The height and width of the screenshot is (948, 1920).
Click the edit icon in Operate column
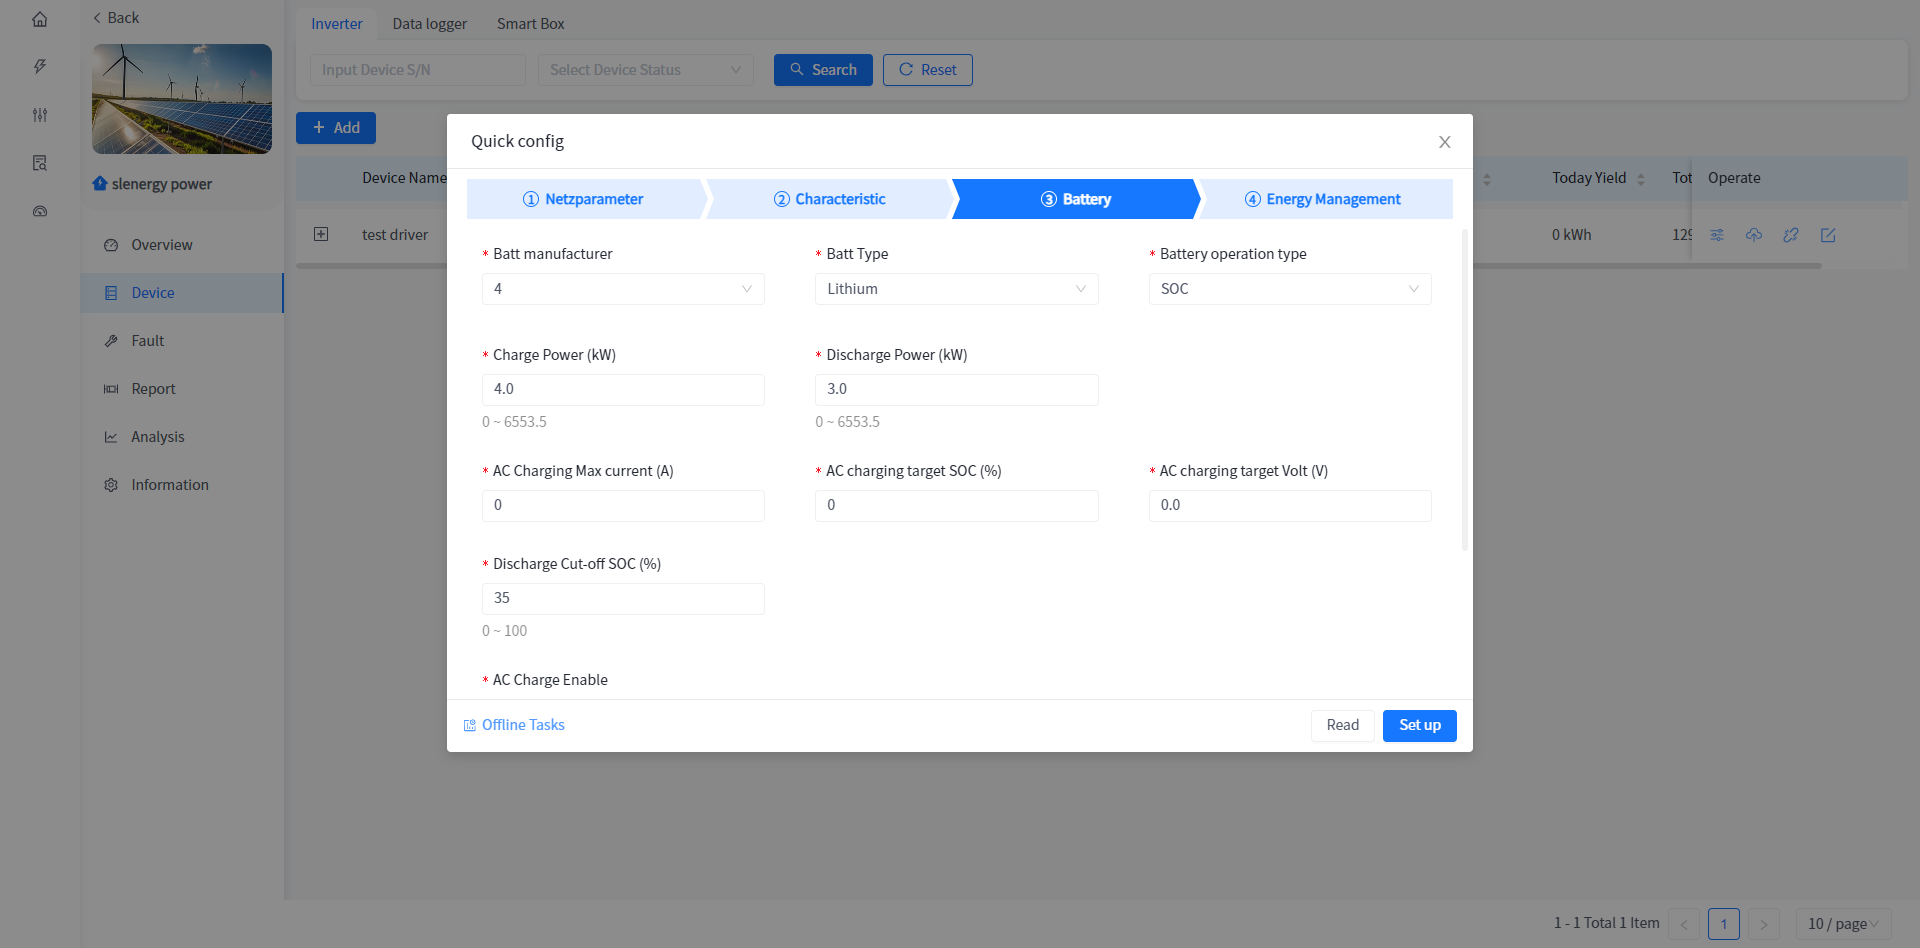(1828, 235)
